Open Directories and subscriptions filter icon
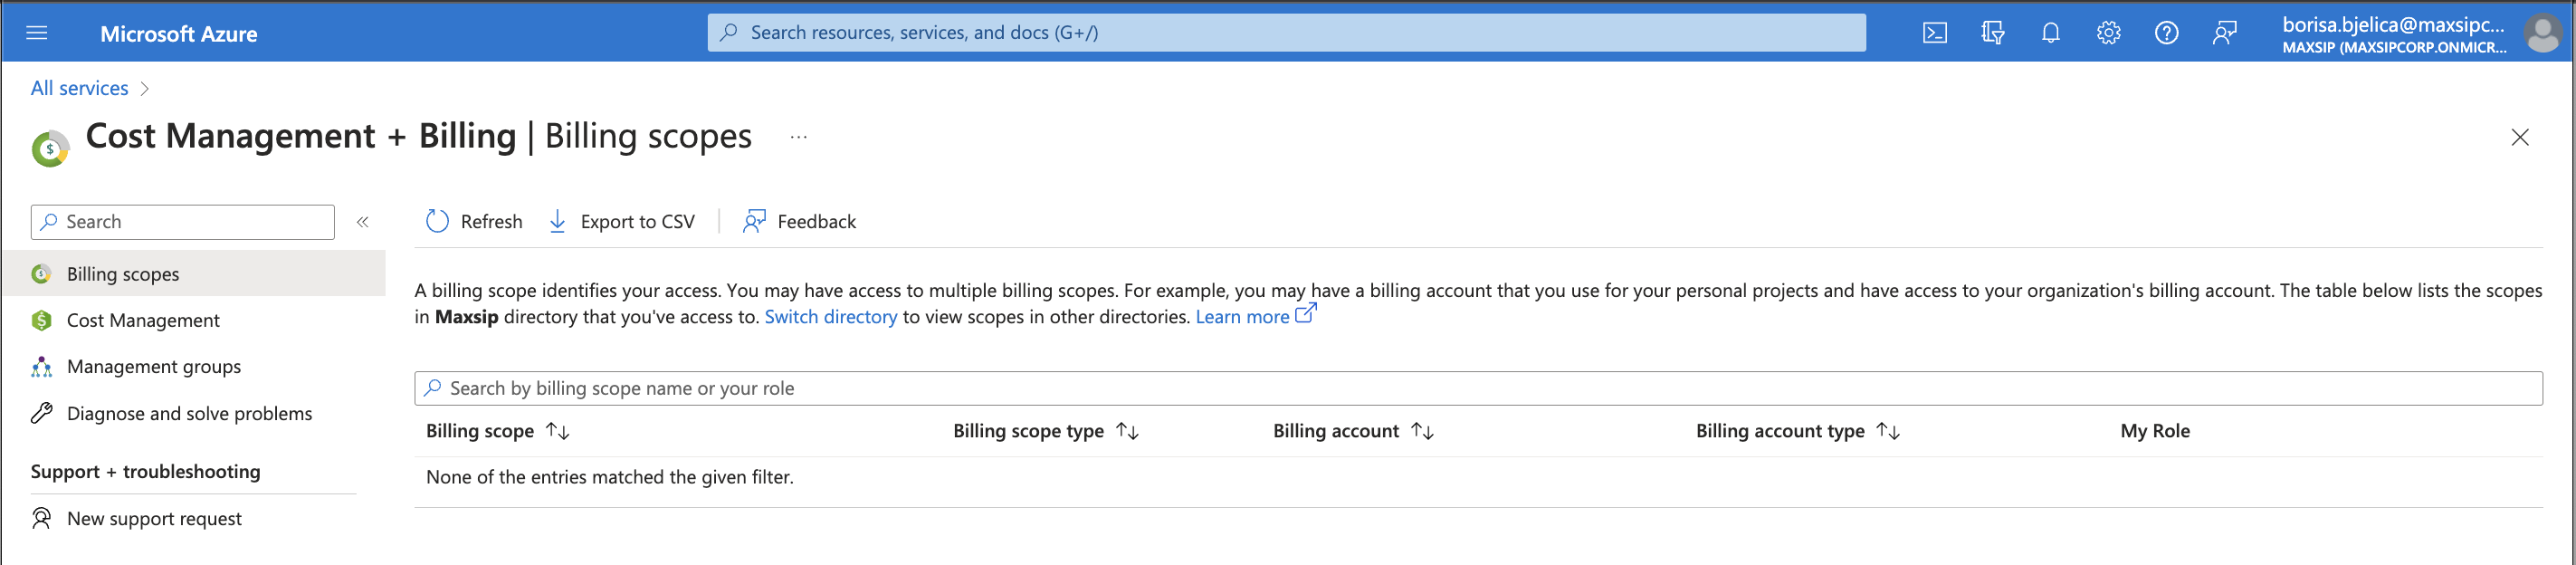 1992,33
